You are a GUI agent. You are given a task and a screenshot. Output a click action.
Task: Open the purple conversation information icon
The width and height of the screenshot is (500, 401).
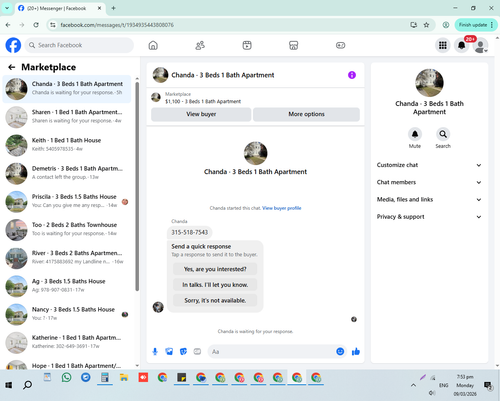point(352,75)
